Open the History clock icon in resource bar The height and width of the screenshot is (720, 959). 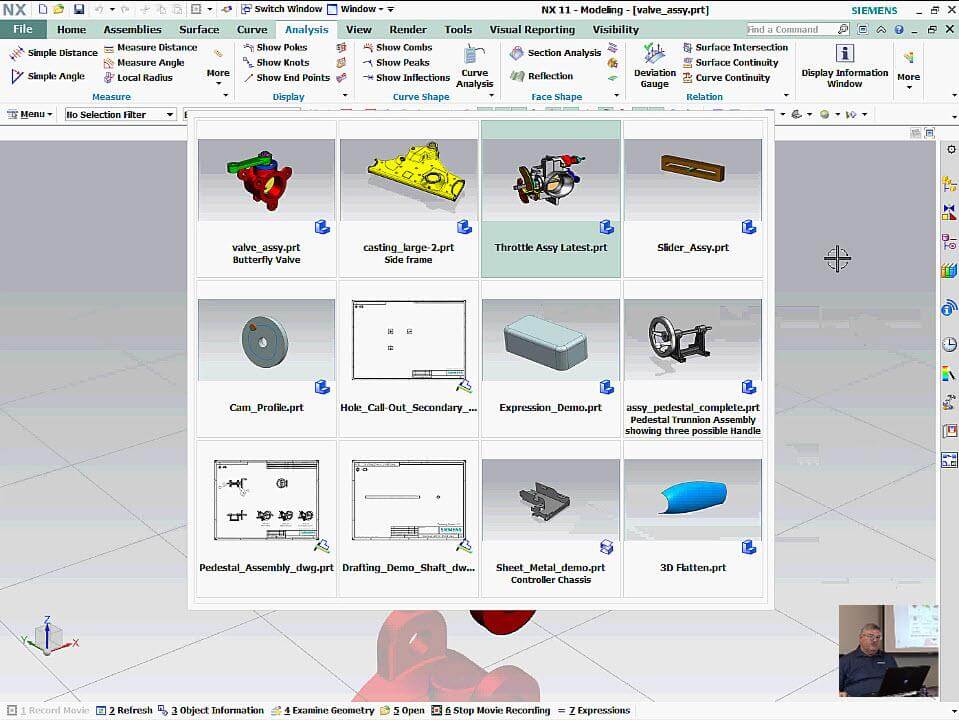click(x=949, y=344)
